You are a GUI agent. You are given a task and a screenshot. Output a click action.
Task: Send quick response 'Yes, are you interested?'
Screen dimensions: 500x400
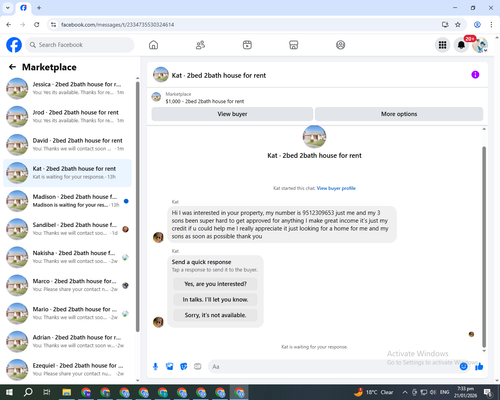tap(215, 284)
